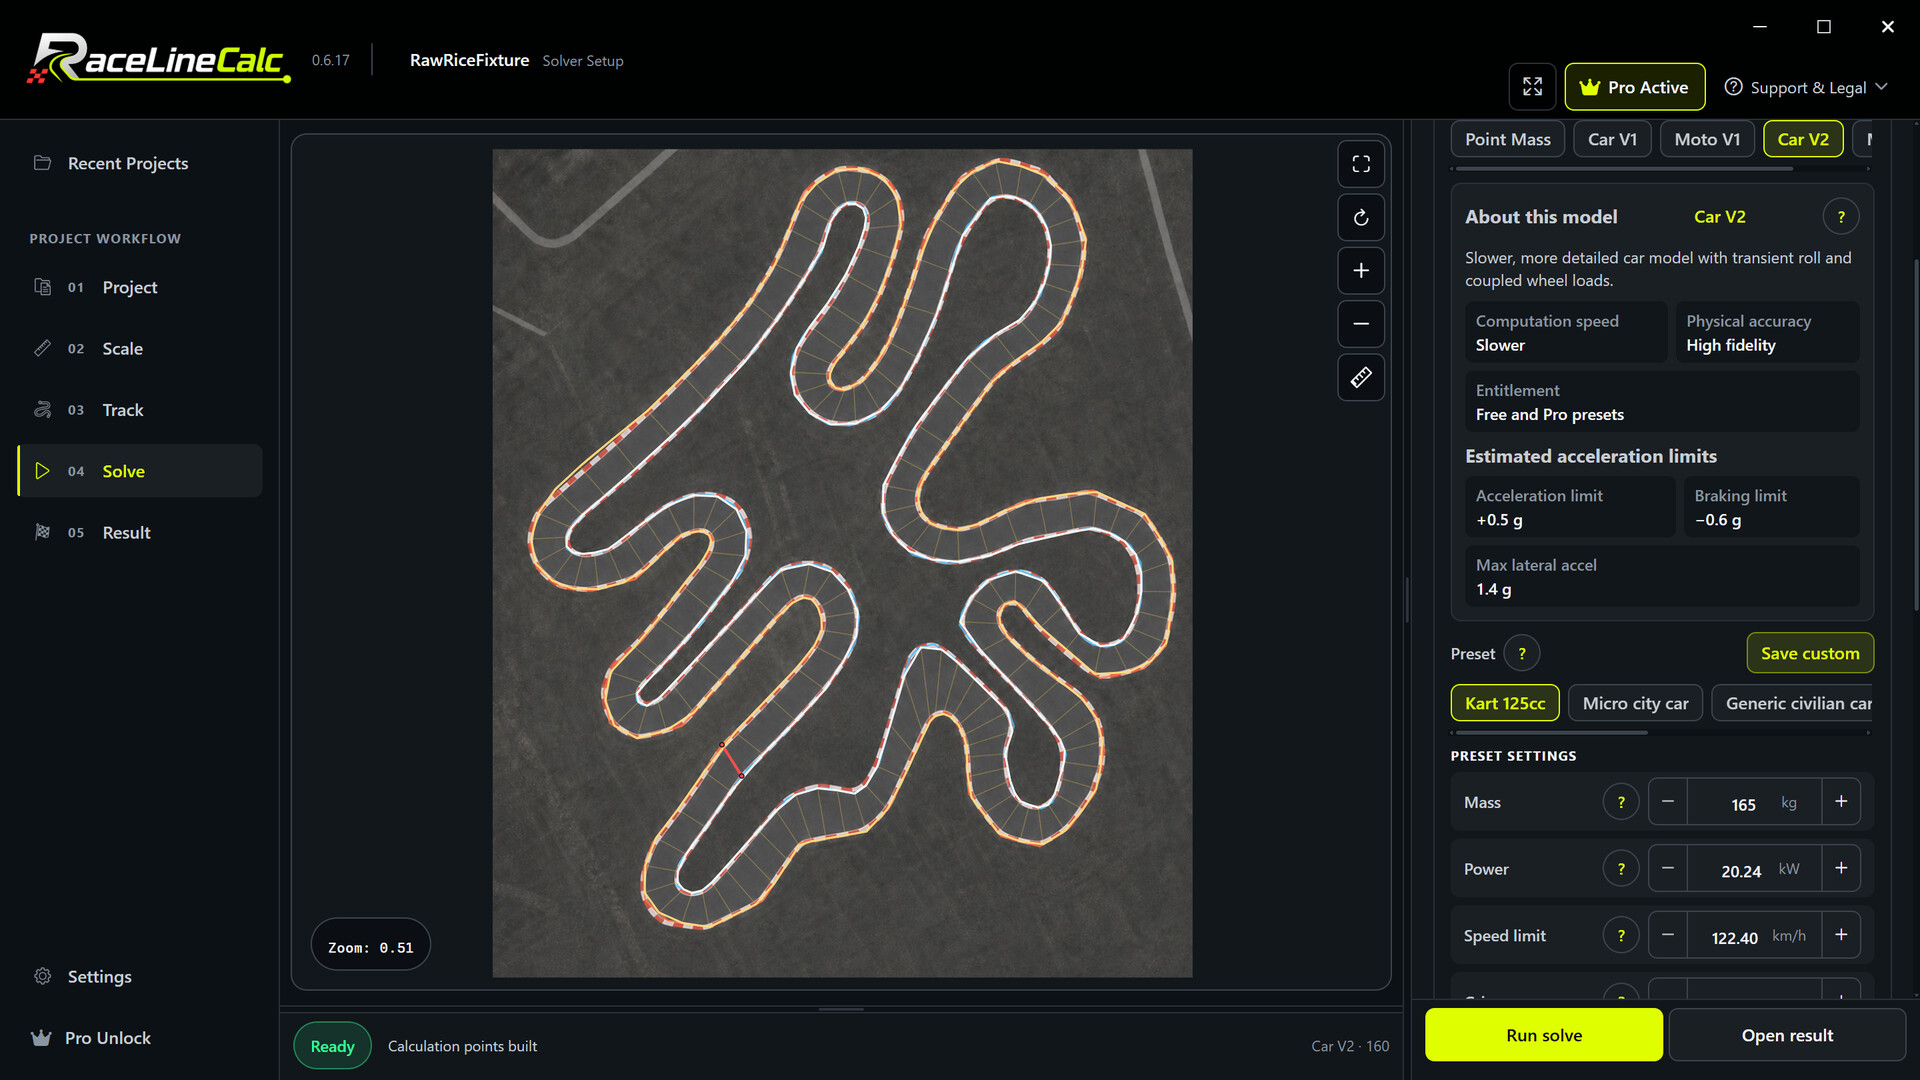The image size is (1920, 1080).
Task: Click the Mass value field
Action: point(1754,802)
